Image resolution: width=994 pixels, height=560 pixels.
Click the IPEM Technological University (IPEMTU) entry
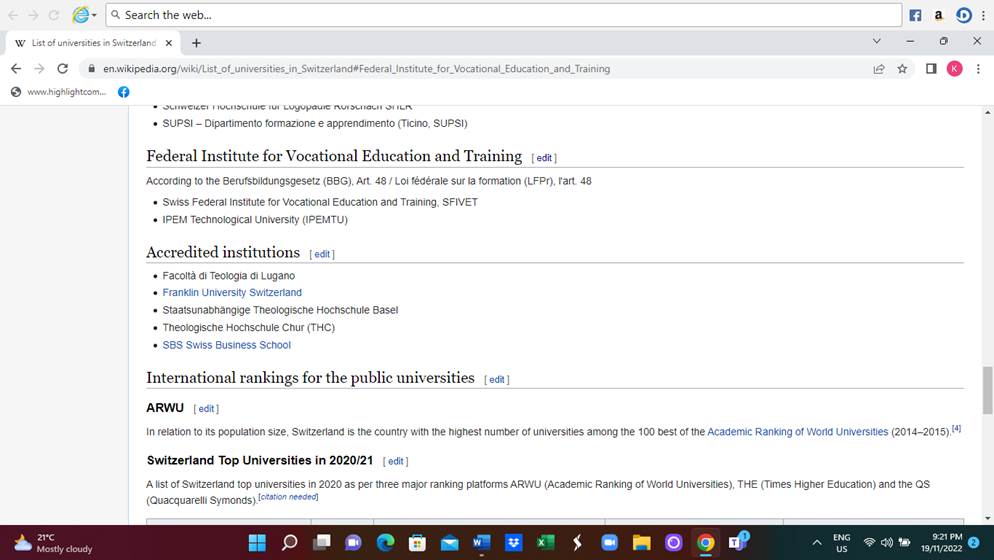(255, 219)
